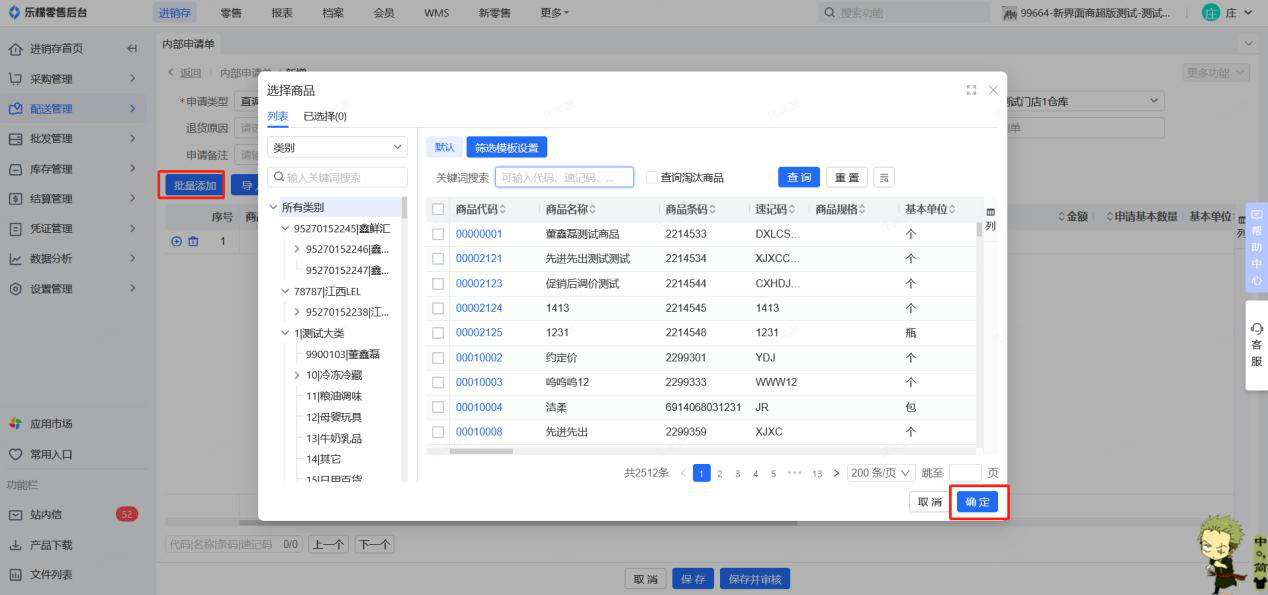Click the 应用市场 app market icon
Screen dimensions: 1268x595
pyautogui.click(x=15, y=424)
